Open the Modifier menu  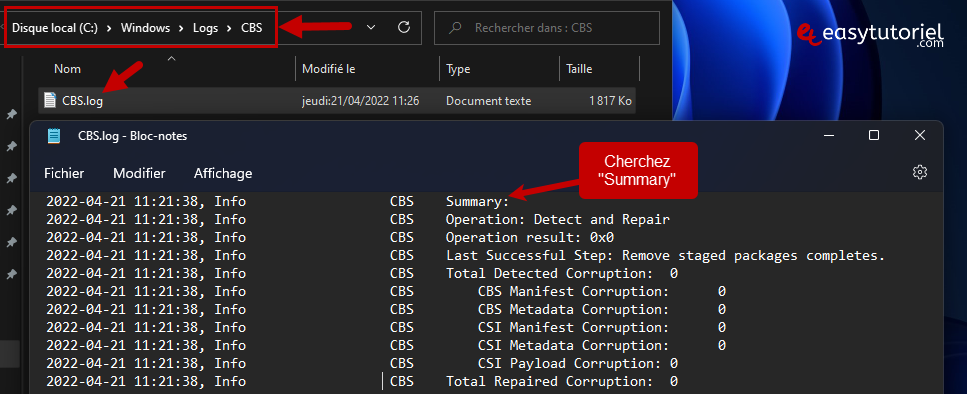coord(139,173)
